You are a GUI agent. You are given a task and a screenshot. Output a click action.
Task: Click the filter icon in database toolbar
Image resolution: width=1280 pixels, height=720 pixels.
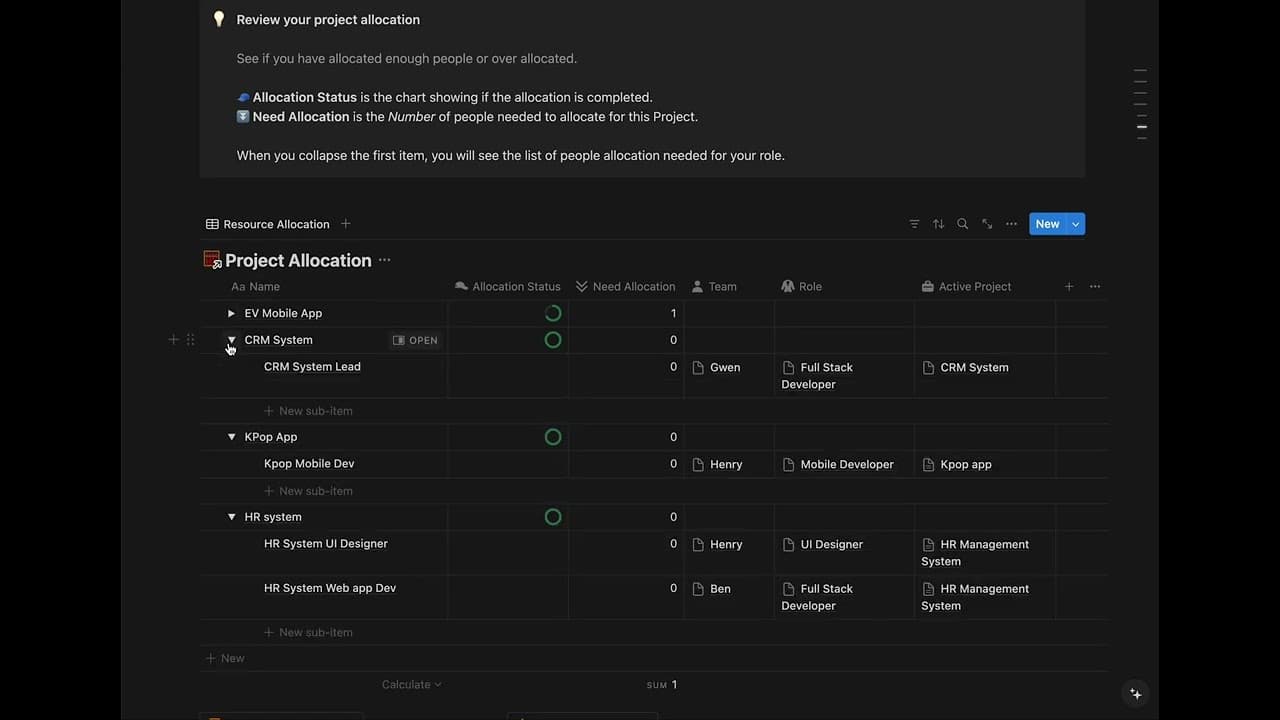click(914, 224)
